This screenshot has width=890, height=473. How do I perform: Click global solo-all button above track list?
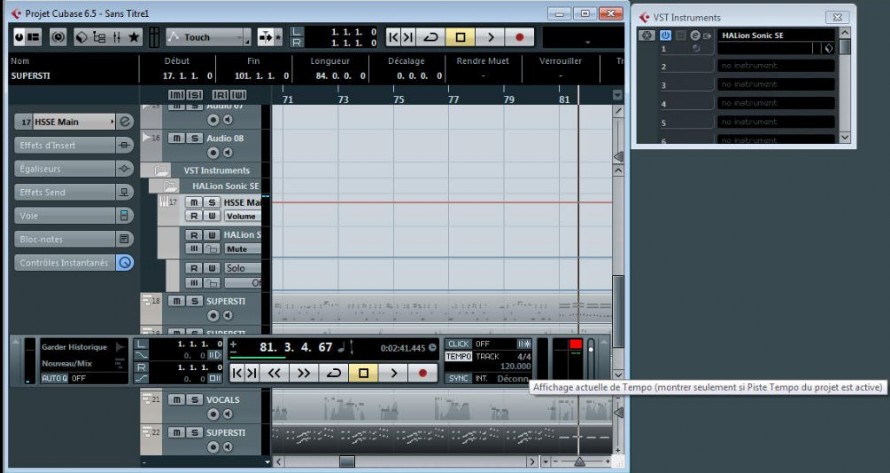point(195,95)
